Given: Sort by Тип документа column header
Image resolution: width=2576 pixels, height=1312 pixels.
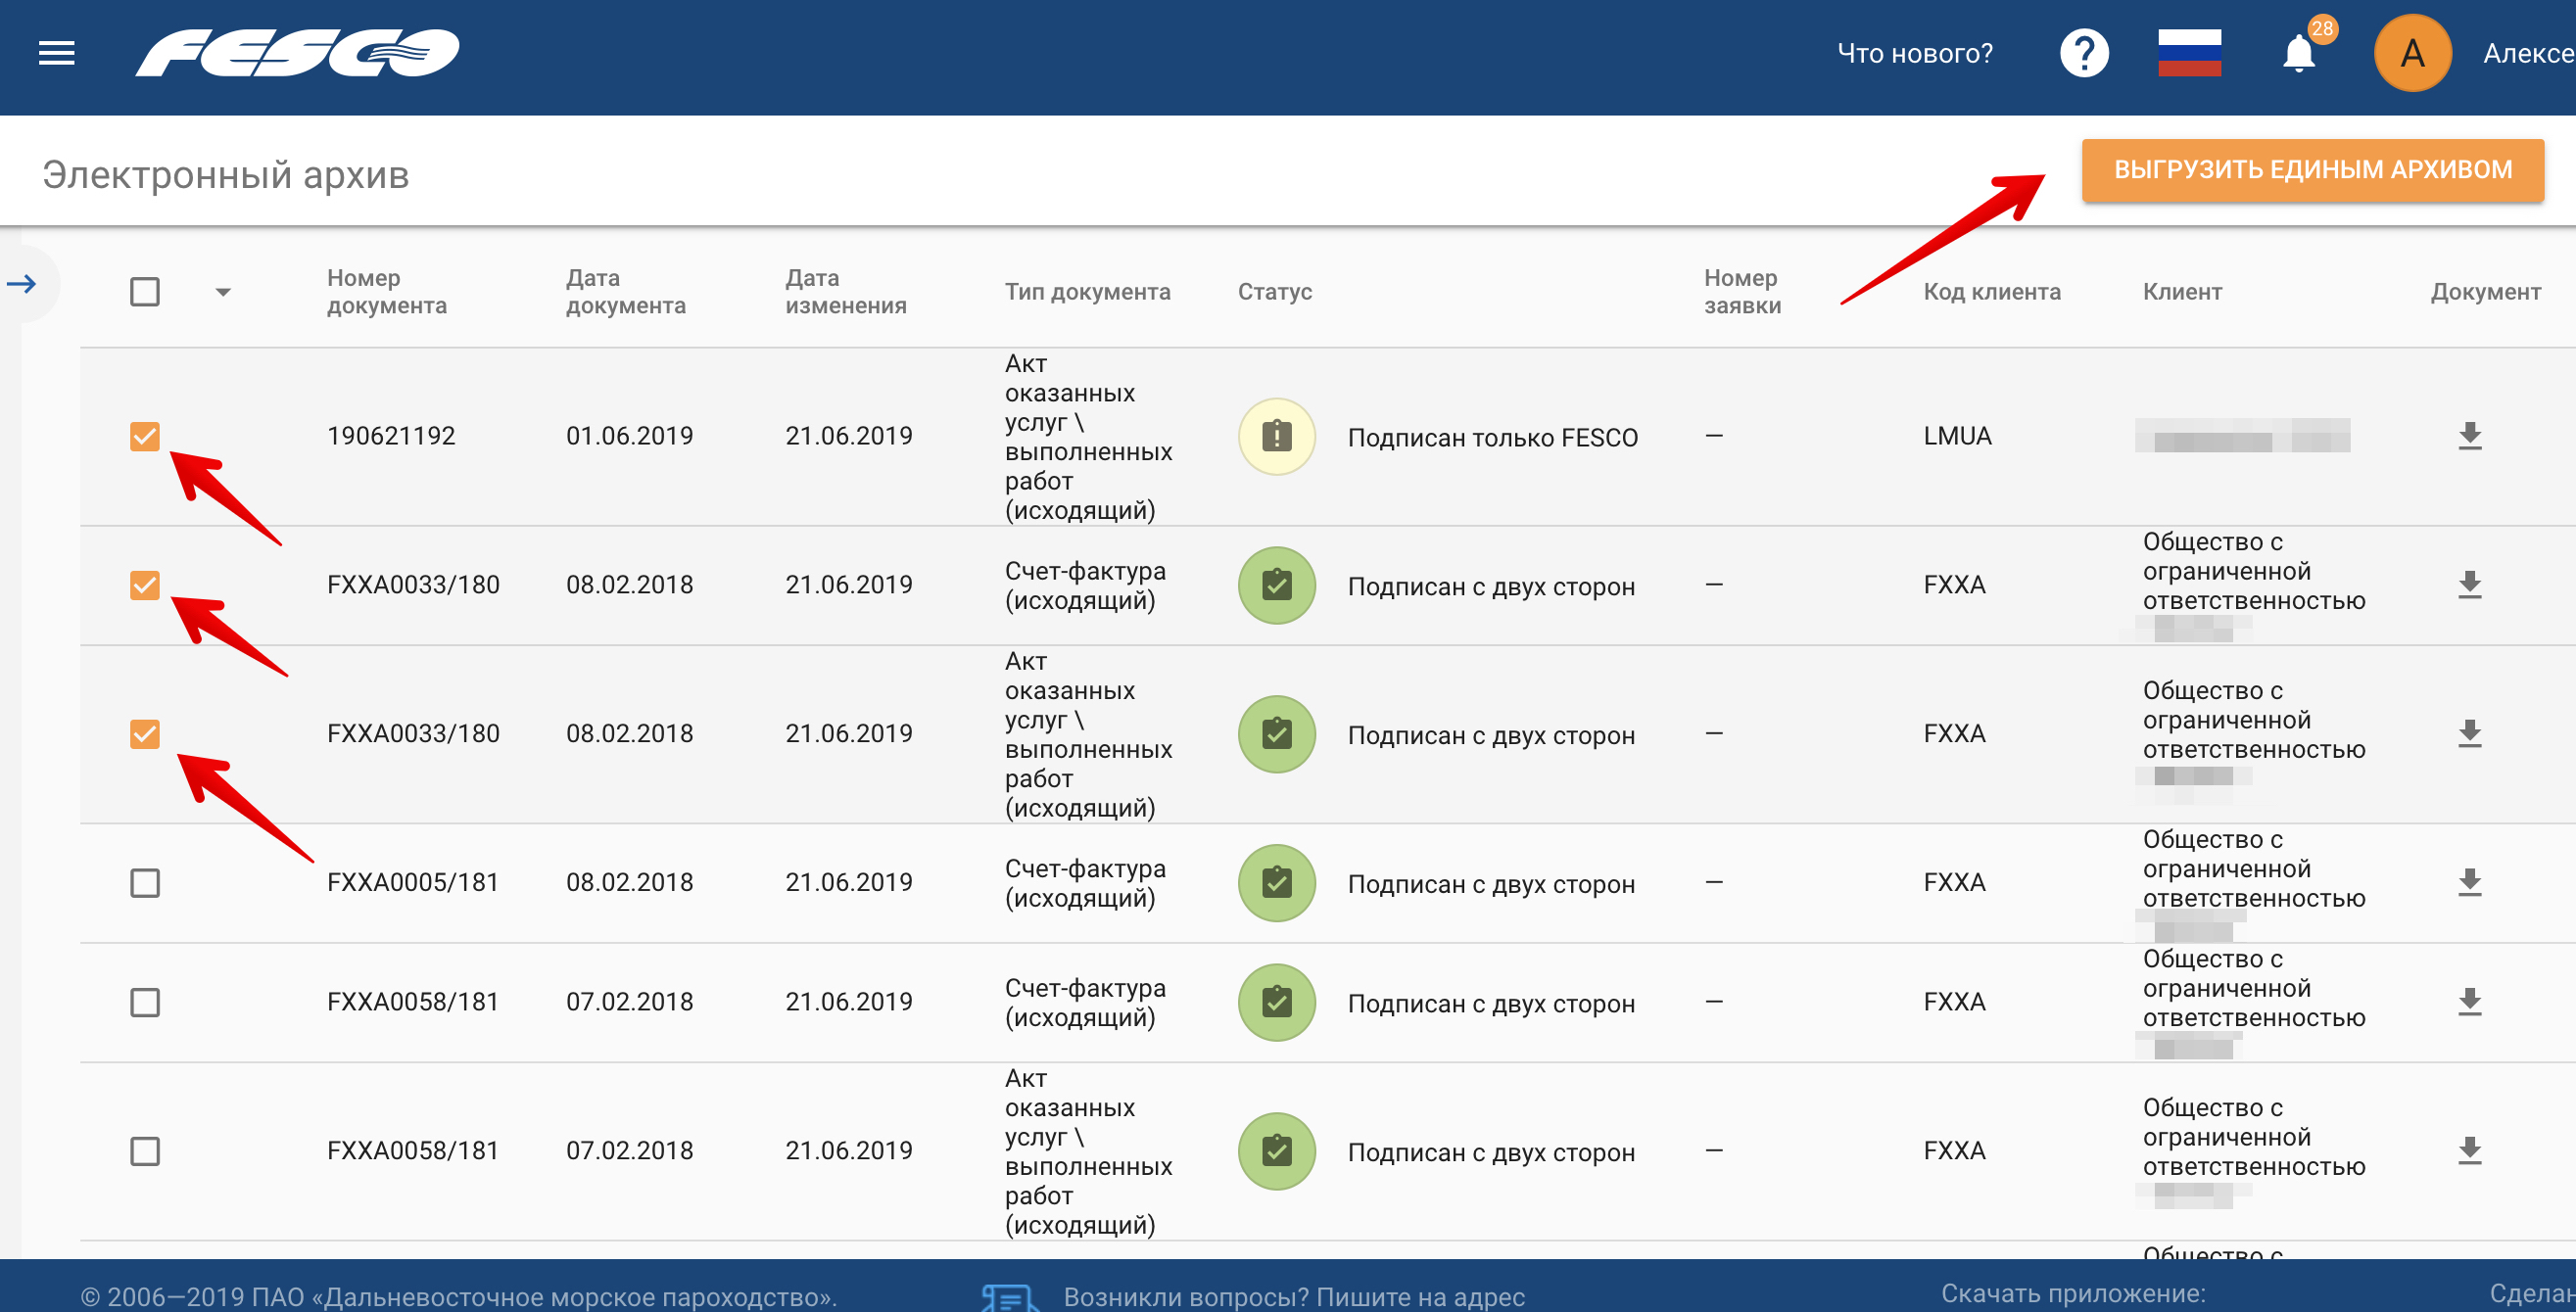Looking at the screenshot, I should [x=1087, y=292].
